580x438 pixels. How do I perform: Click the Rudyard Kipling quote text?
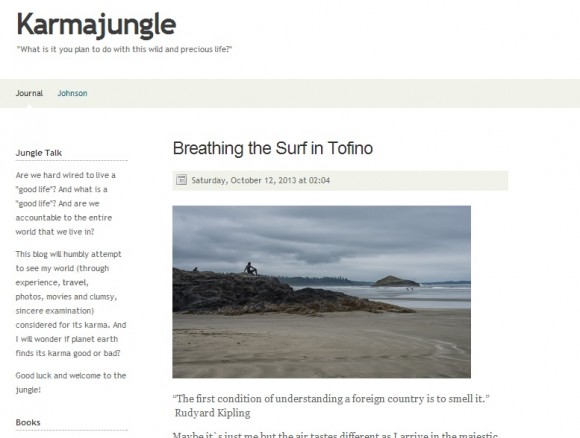(x=331, y=399)
